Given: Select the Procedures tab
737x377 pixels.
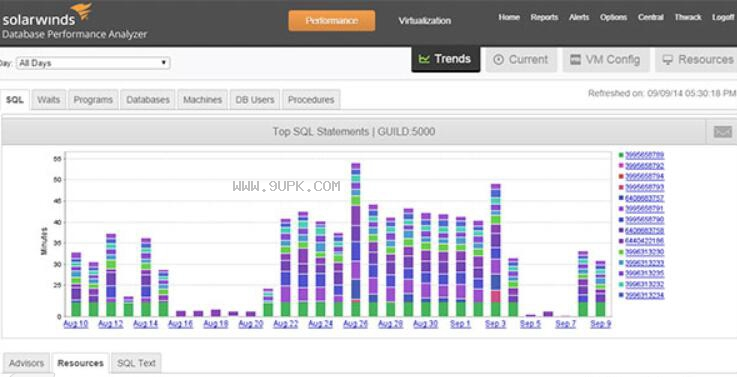Looking at the screenshot, I should tap(311, 100).
